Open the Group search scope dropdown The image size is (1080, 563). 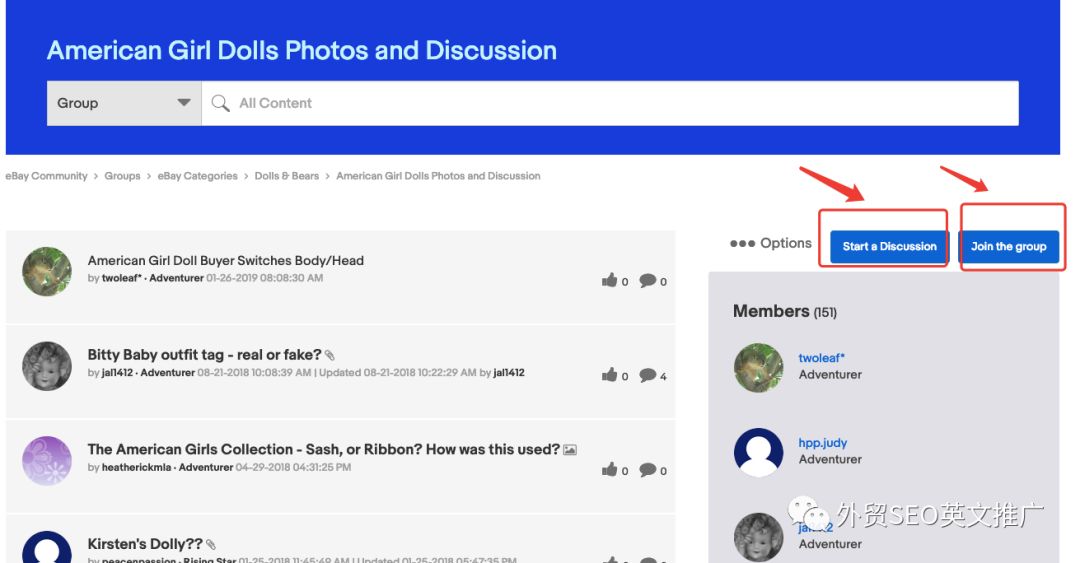124,103
